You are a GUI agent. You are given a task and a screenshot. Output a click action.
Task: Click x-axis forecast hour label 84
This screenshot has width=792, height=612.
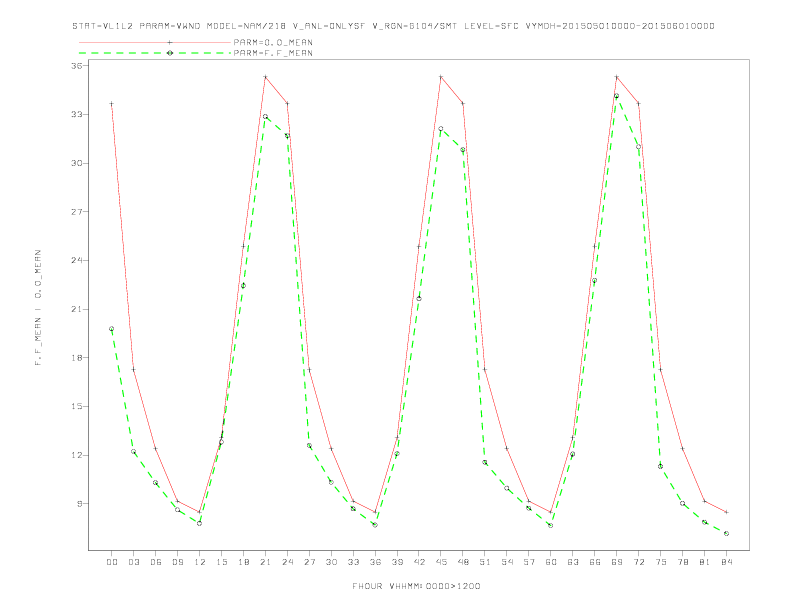[726, 562]
